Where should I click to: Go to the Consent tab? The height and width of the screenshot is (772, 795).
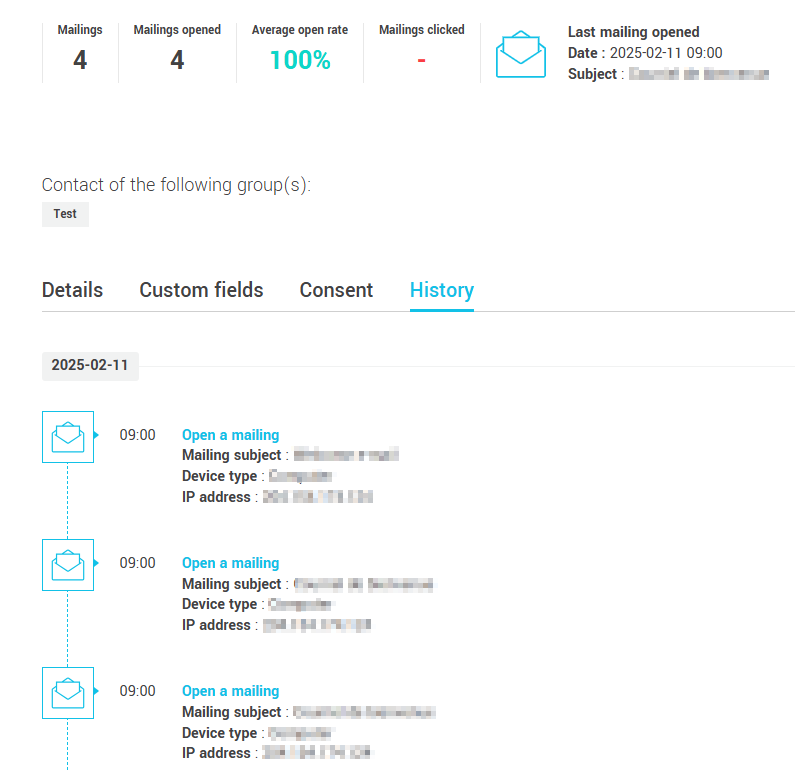pos(336,290)
